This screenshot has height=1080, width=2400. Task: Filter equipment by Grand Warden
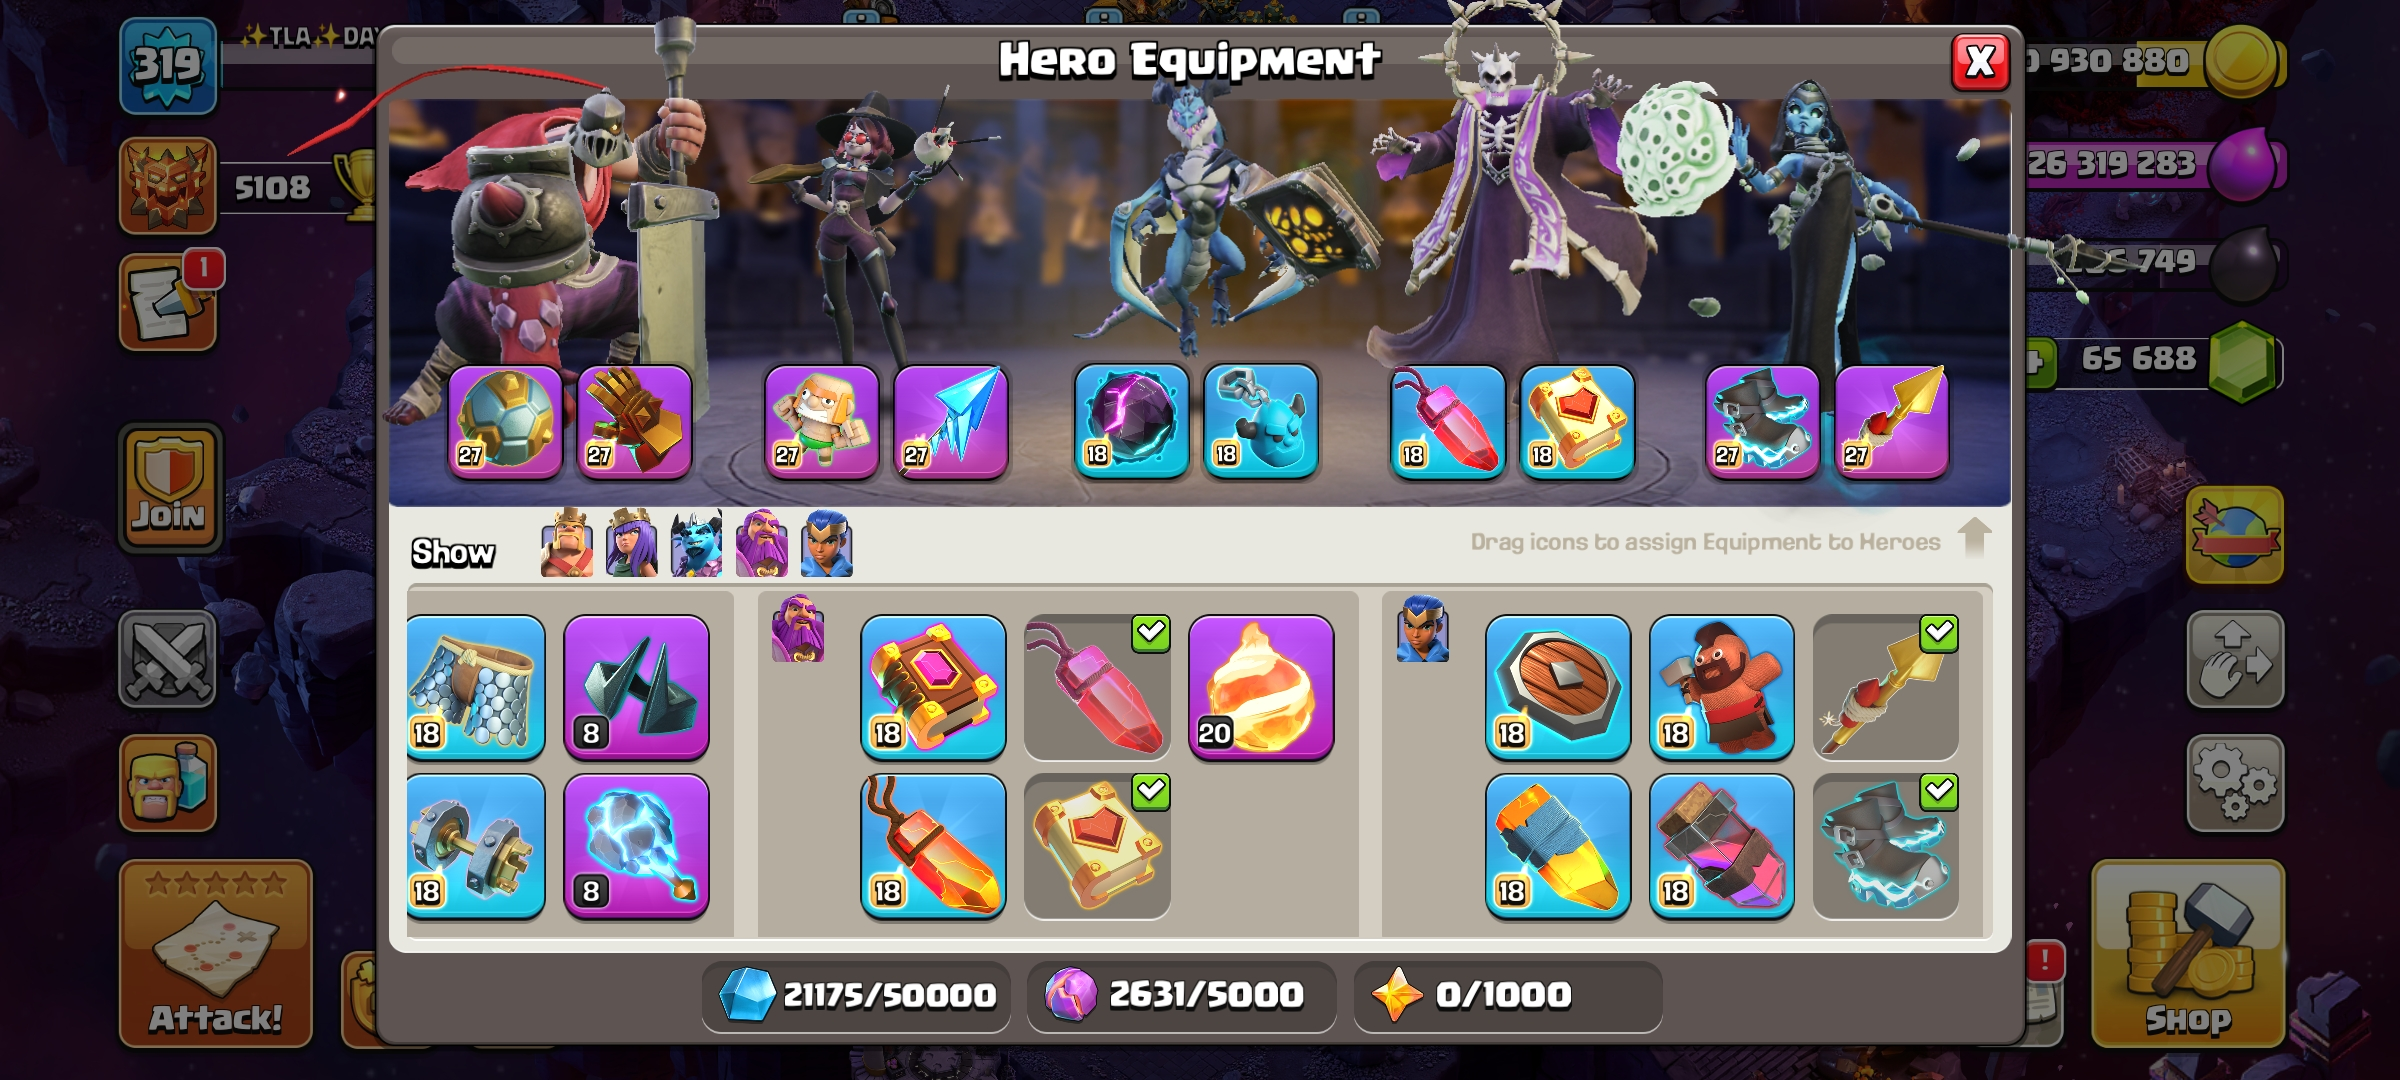click(762, 543)
